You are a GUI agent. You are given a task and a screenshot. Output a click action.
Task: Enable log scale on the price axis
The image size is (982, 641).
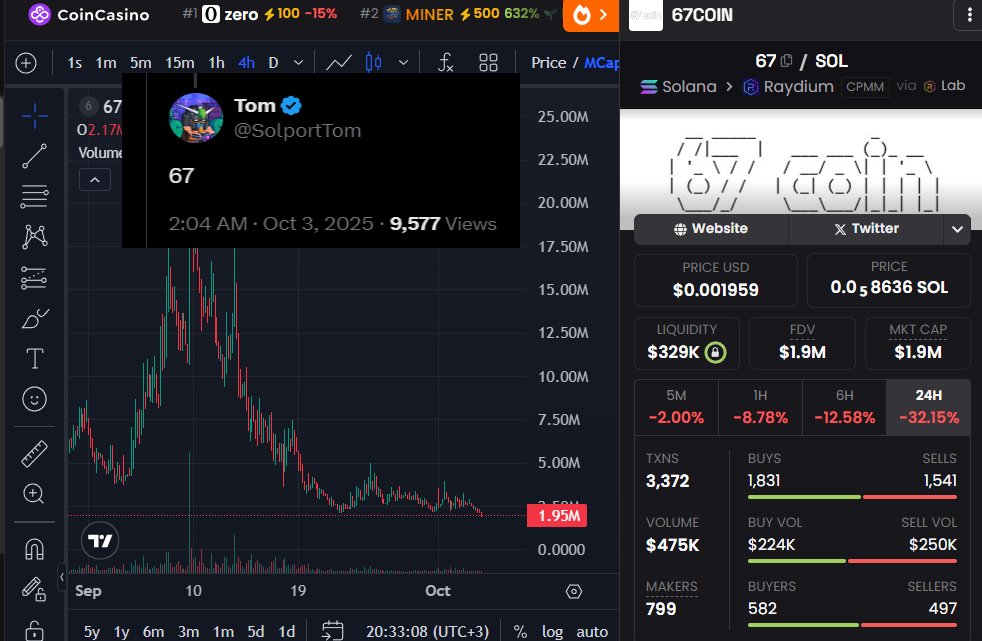tap(552, 632)
